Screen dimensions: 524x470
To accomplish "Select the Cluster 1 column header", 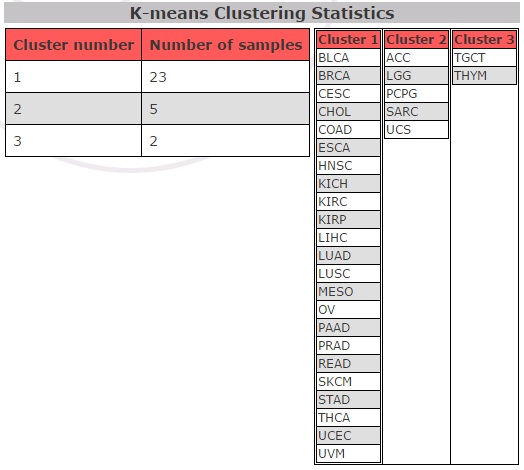I will tap(348, 40).
